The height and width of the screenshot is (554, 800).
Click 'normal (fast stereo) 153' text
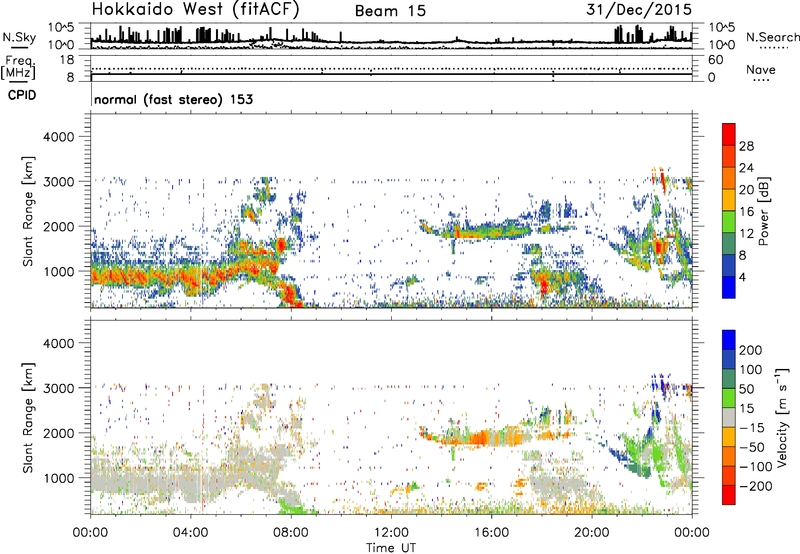click(x=173, y=99)
